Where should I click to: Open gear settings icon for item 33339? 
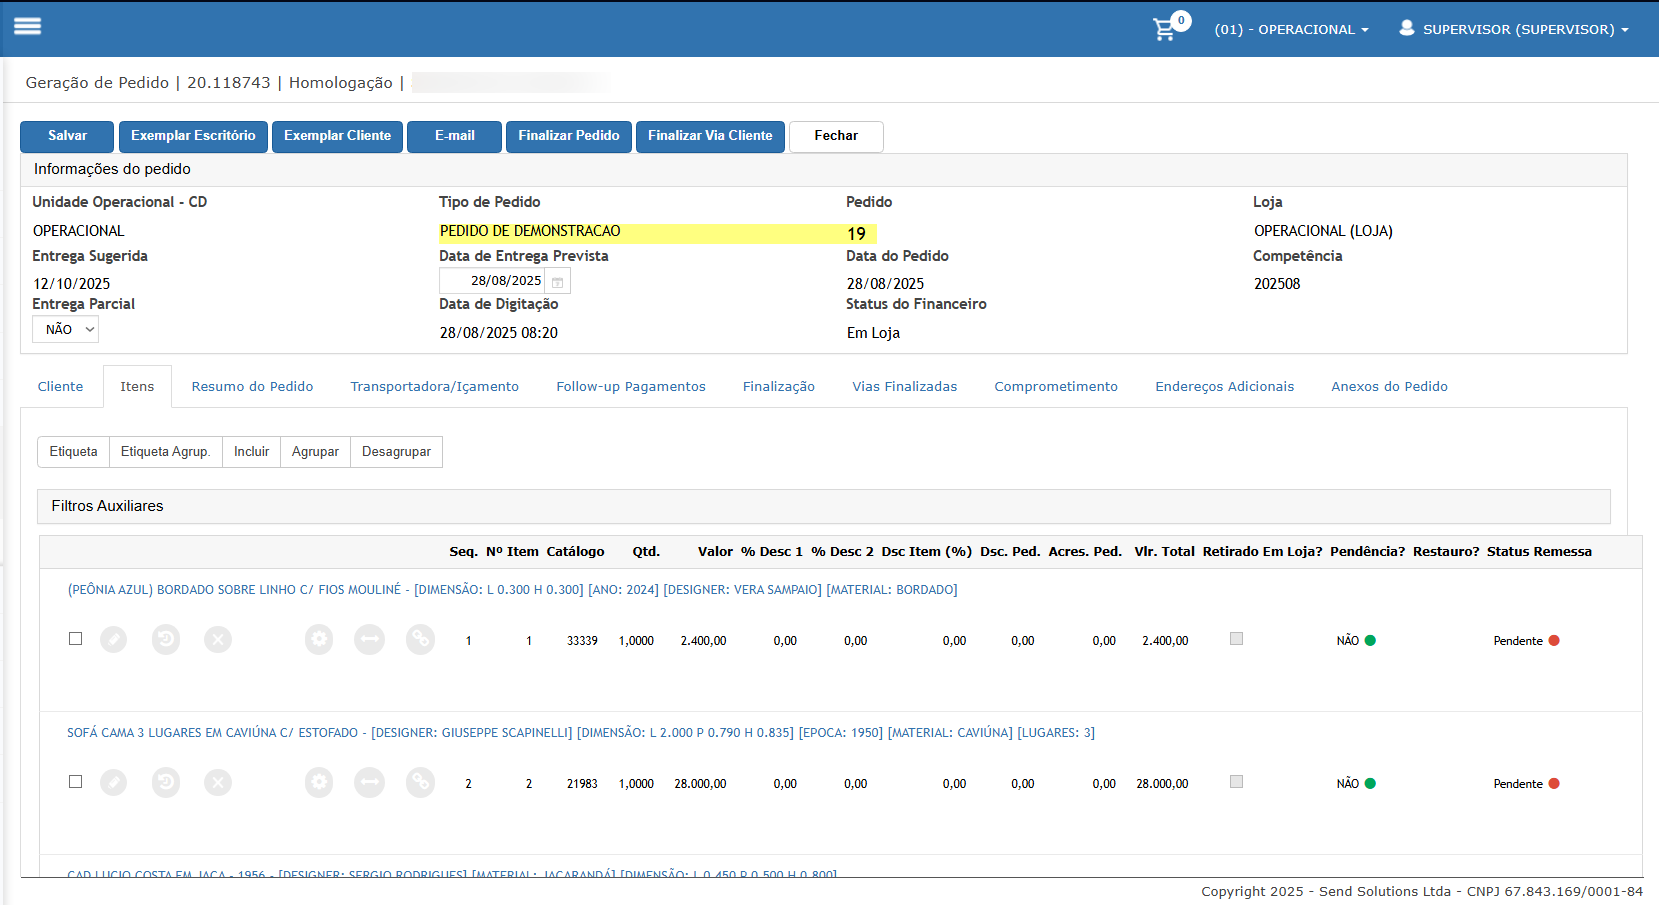point(319,640)
